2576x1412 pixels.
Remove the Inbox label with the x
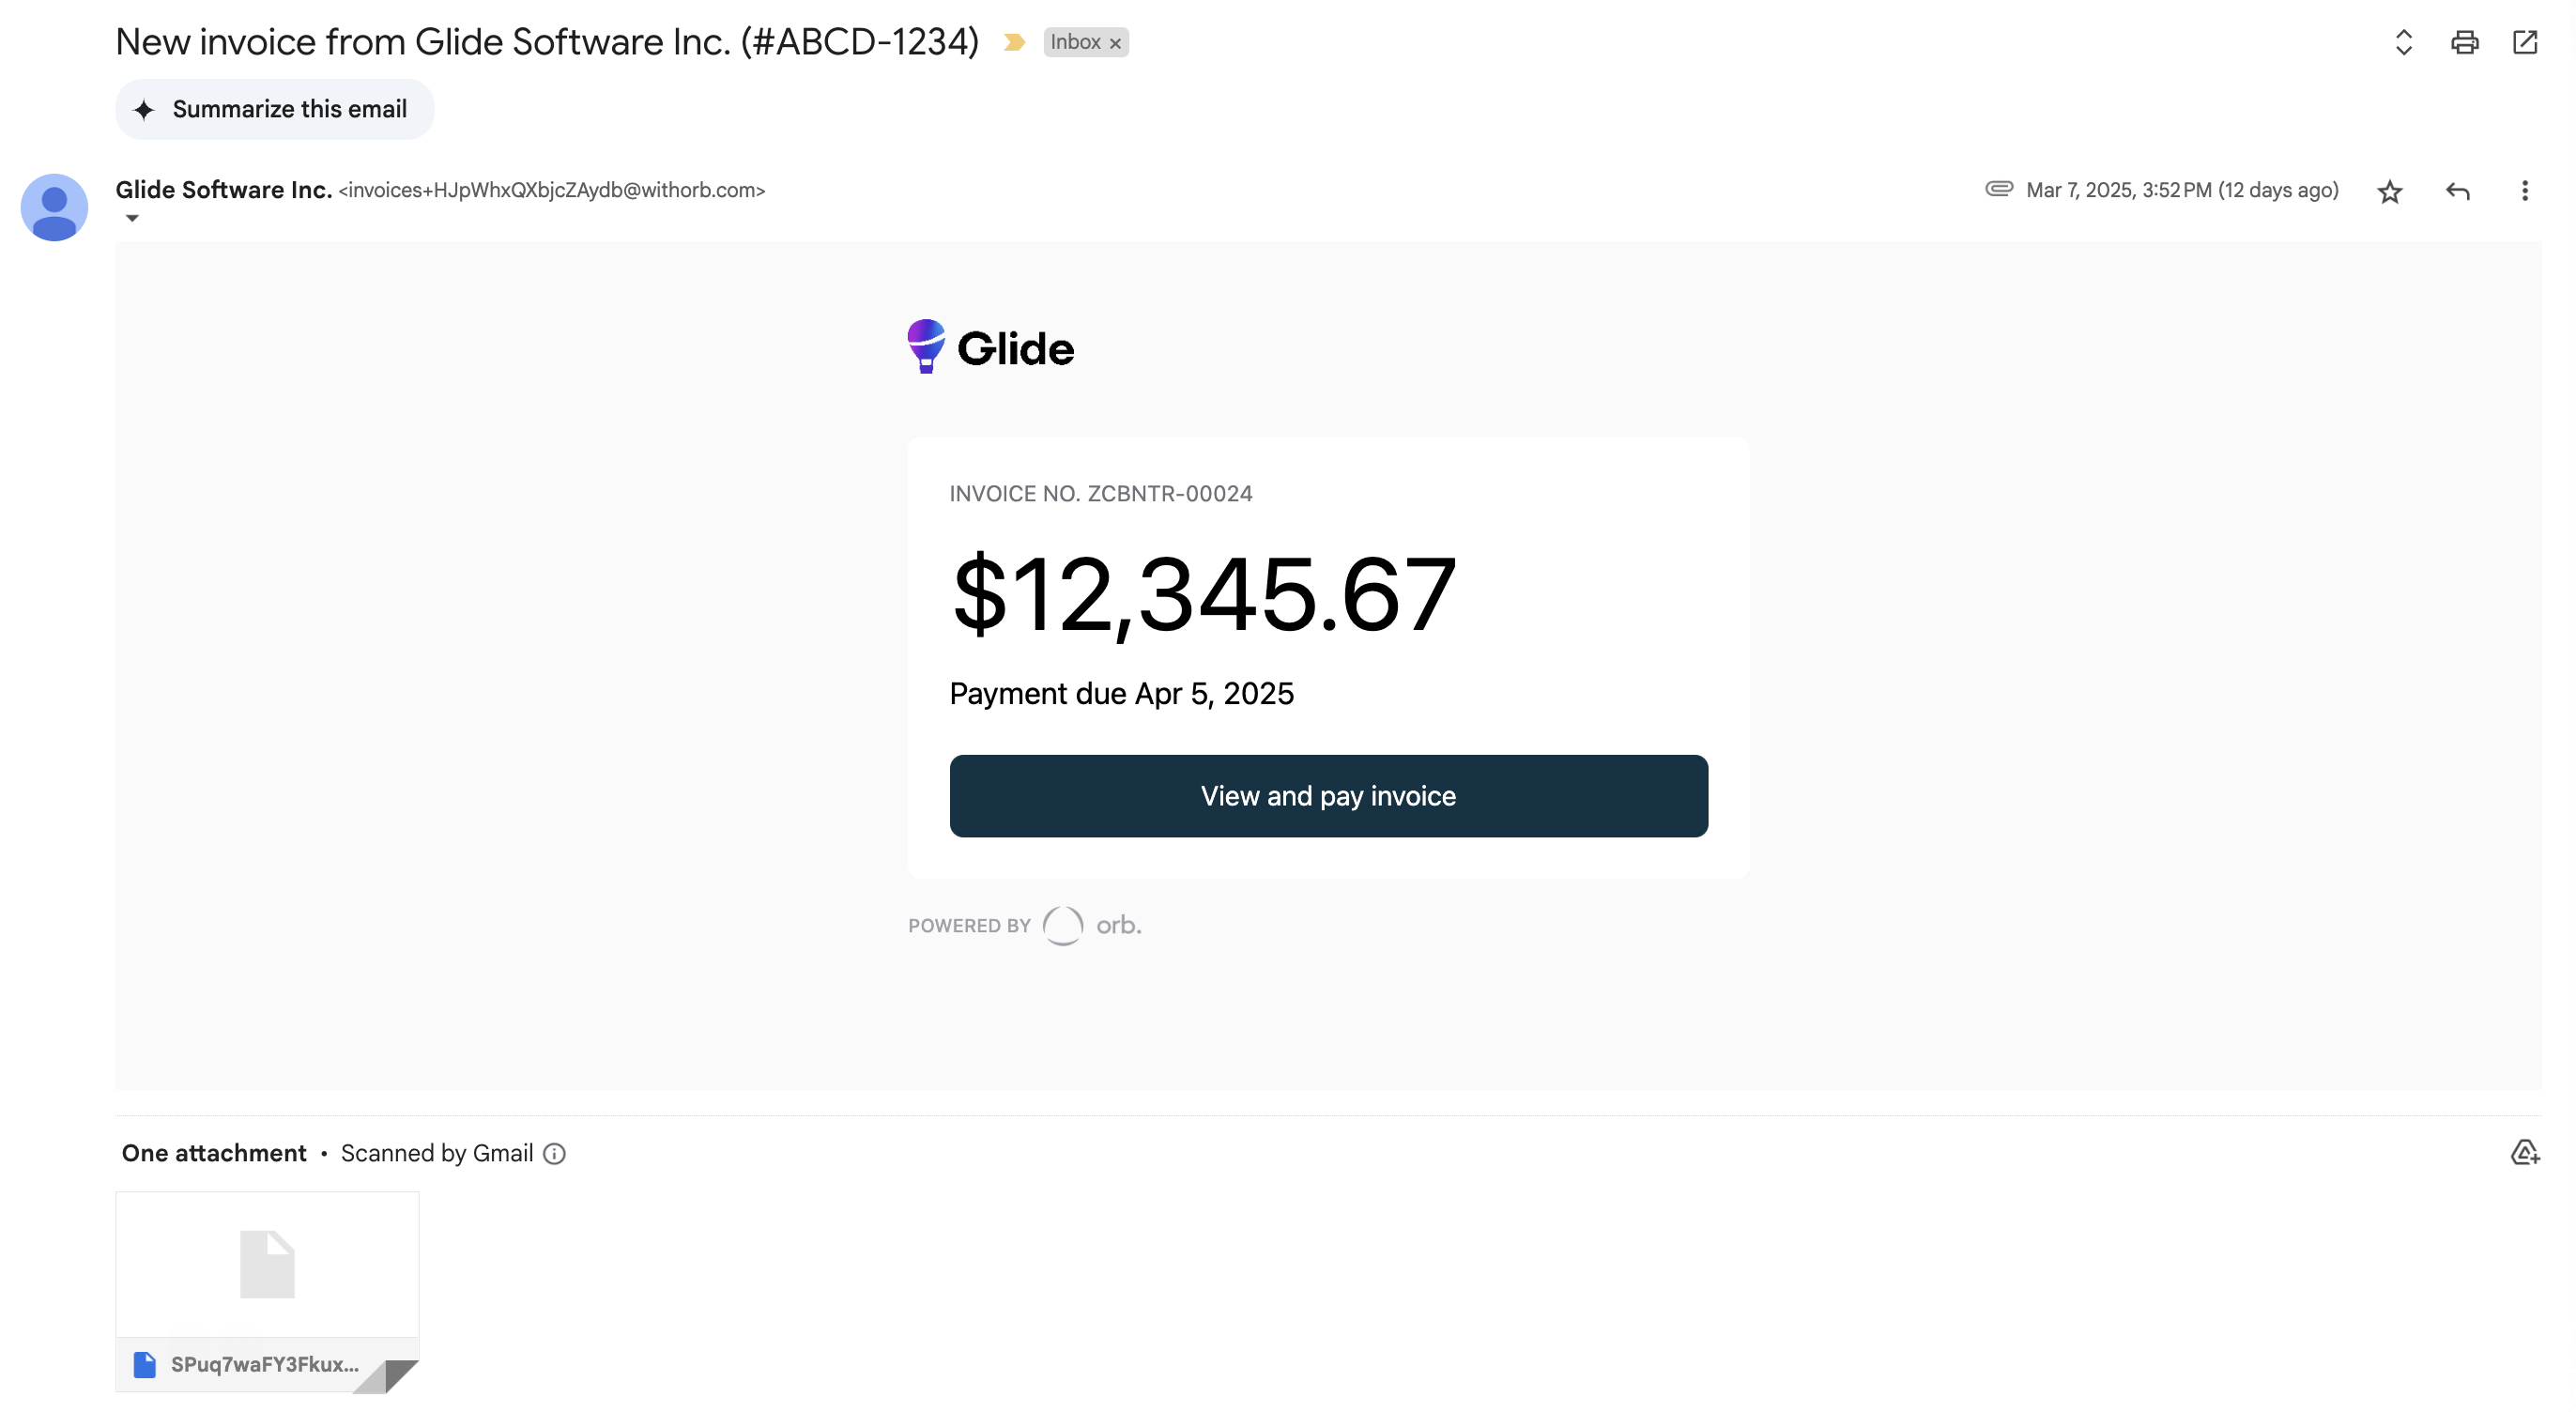[1115, 43]
